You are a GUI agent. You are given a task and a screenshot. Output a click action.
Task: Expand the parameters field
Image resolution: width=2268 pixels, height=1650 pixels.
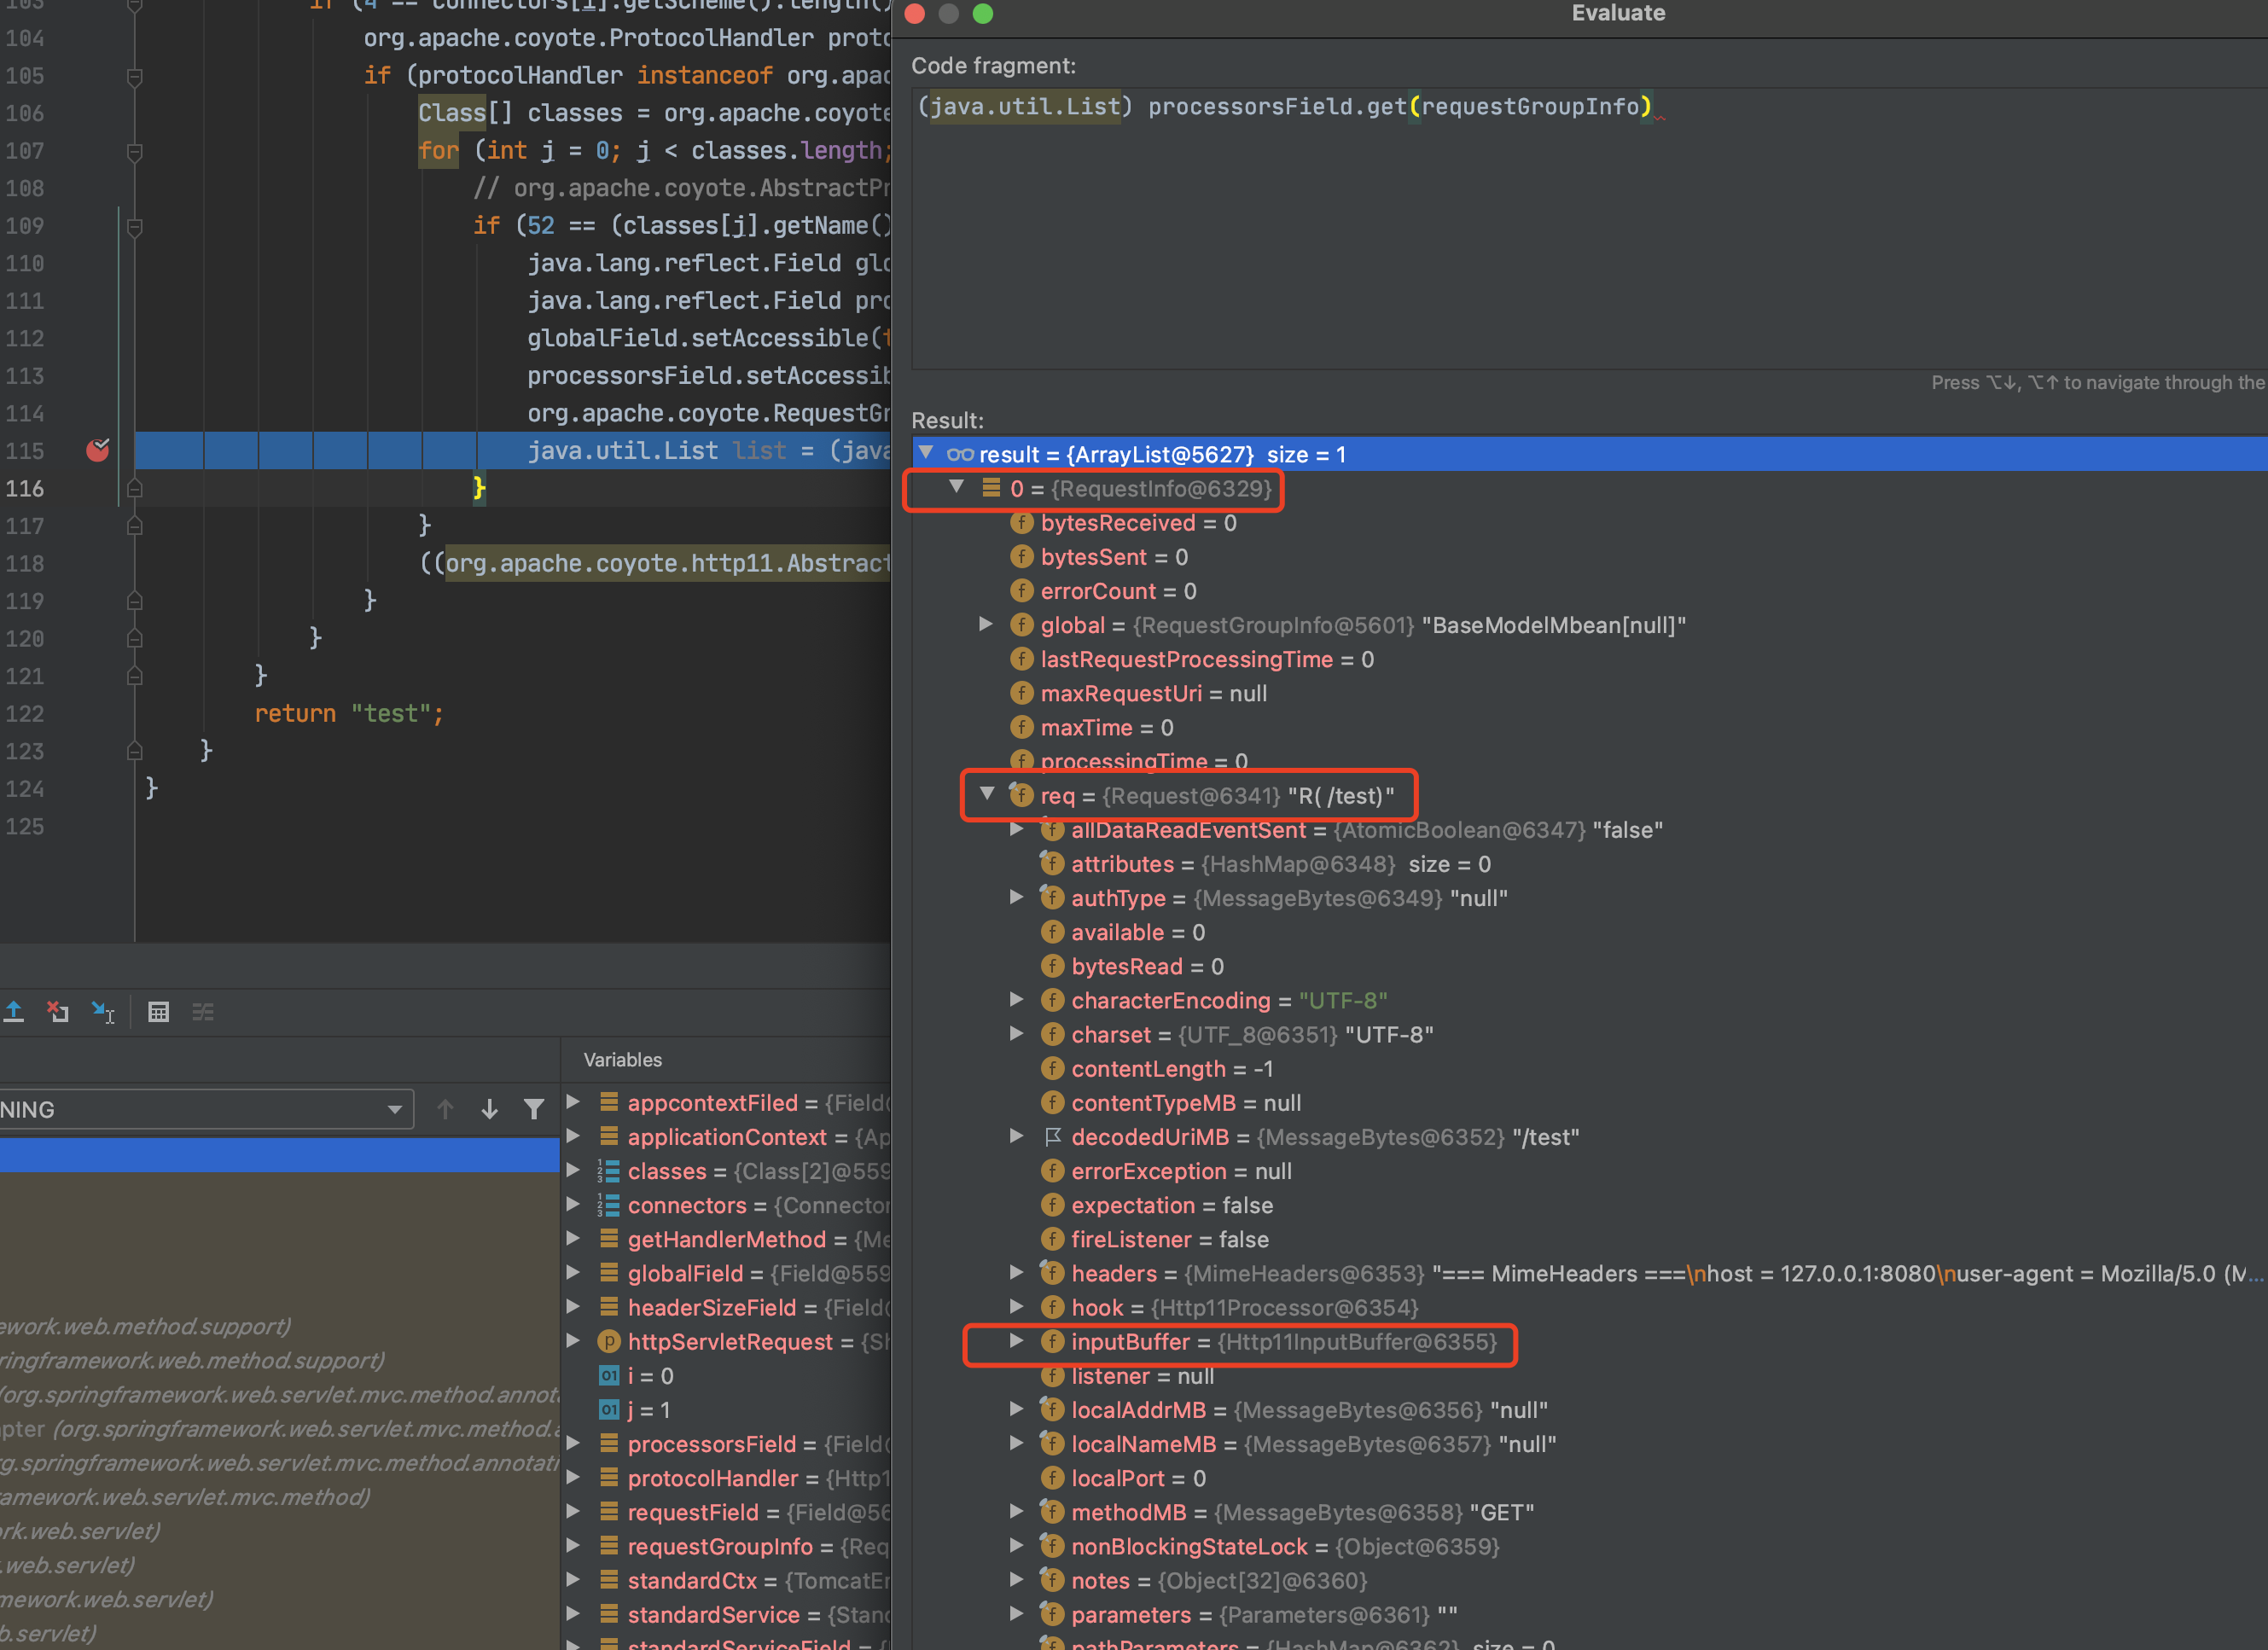(x=1017, y=1613)
